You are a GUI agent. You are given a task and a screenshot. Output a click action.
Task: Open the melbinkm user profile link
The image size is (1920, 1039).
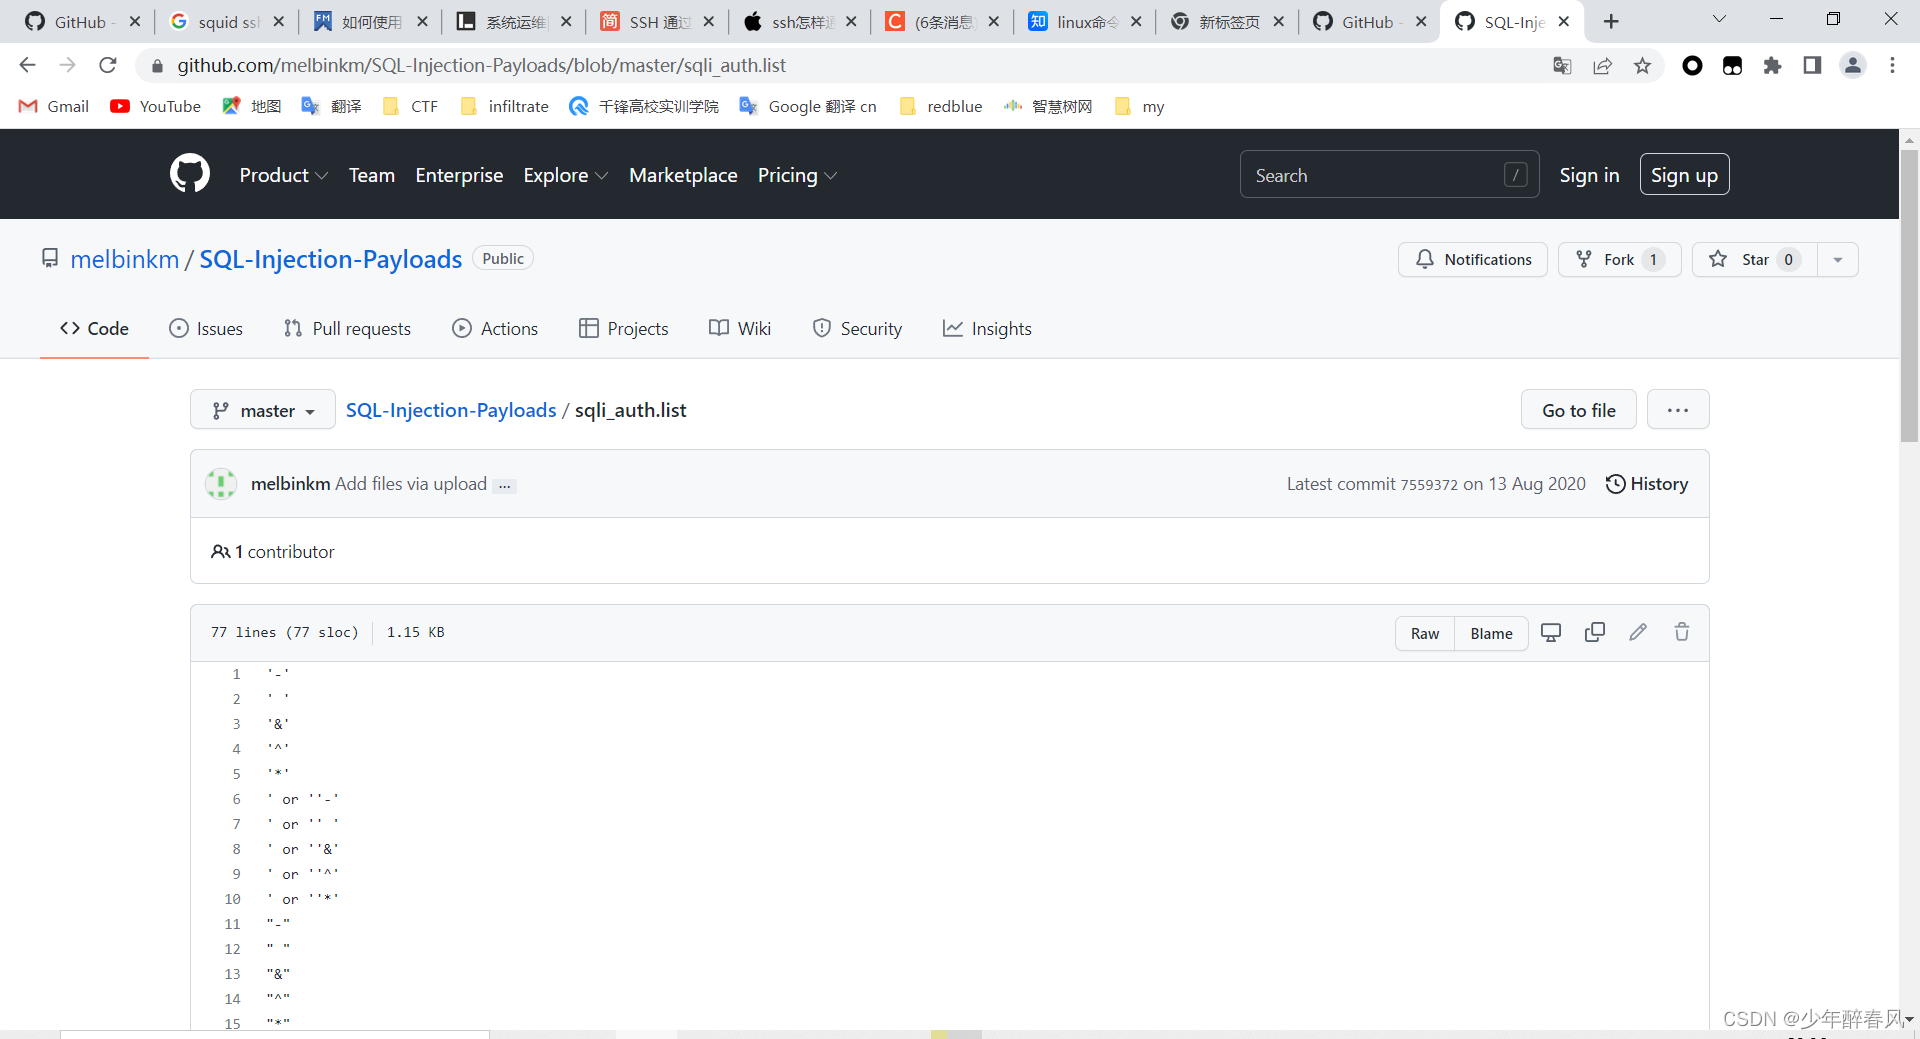click(124, 259)
